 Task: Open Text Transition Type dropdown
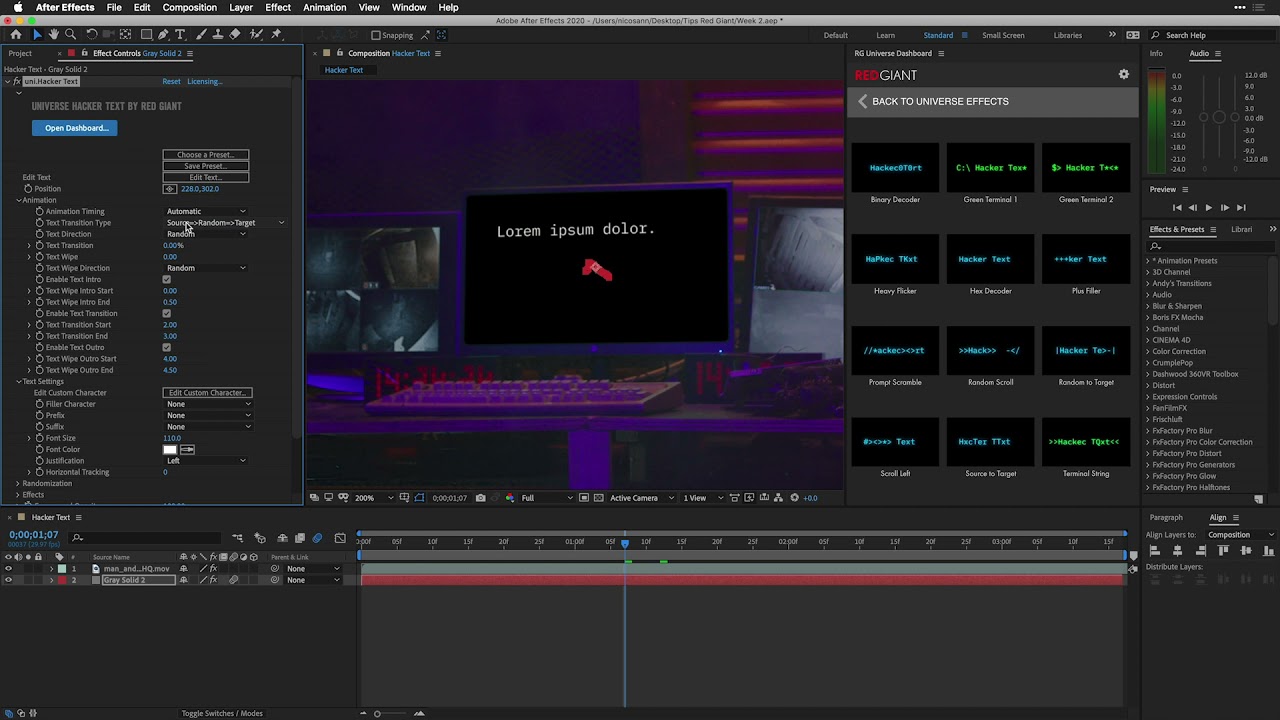point(225,223)
